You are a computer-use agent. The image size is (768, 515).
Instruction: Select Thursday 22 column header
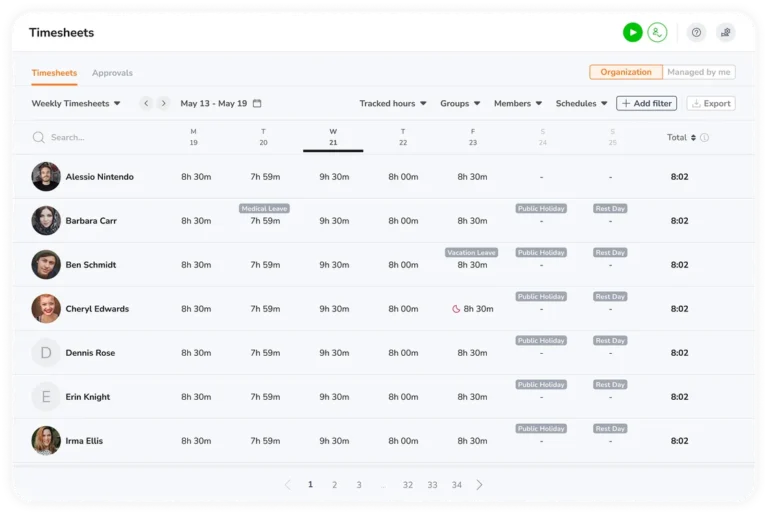coord(403,137)
